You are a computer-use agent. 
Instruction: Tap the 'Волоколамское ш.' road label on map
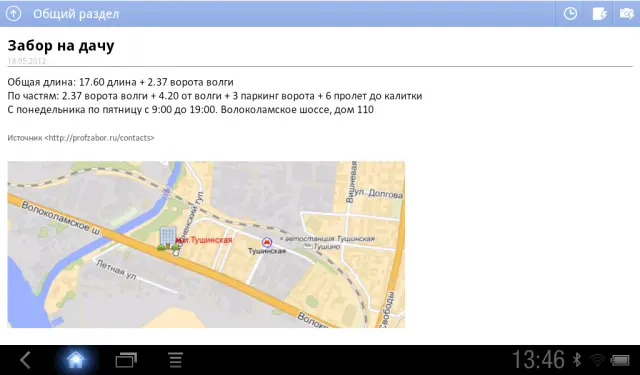click(61, 218)
